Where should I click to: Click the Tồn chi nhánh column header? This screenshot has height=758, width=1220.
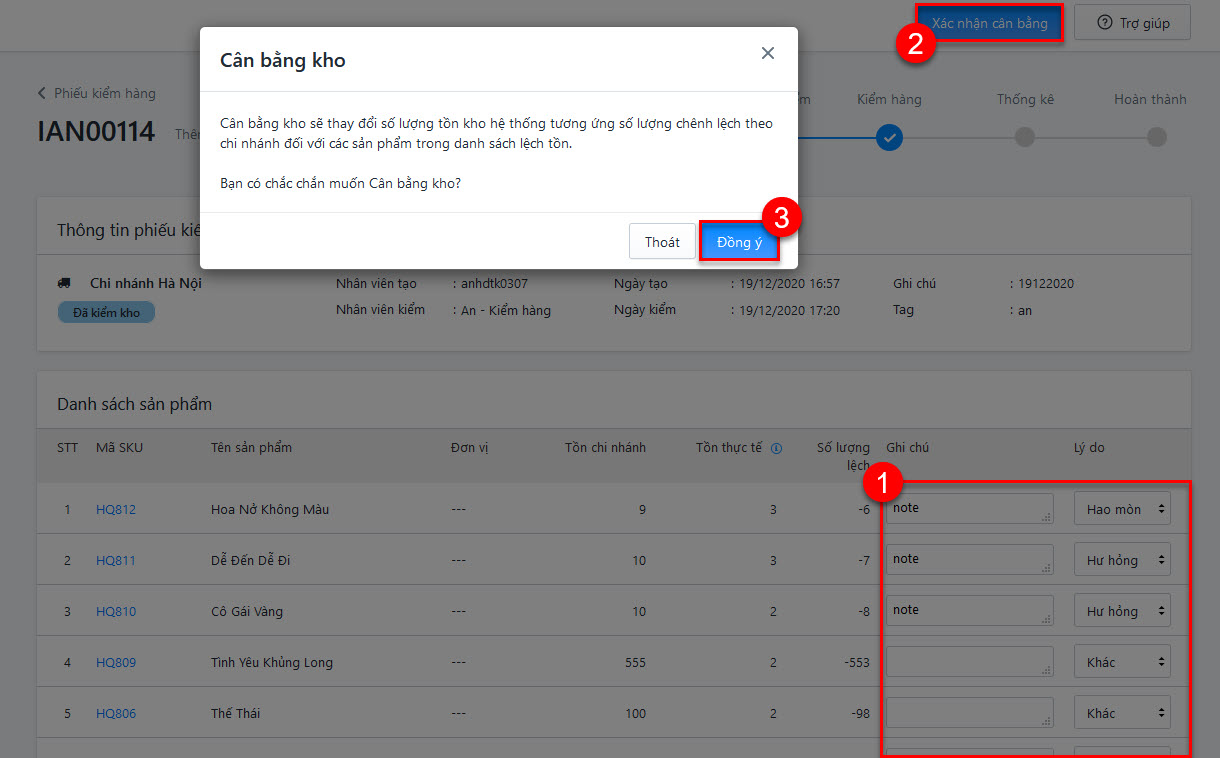pyautogui.click(x=605, y=447)
